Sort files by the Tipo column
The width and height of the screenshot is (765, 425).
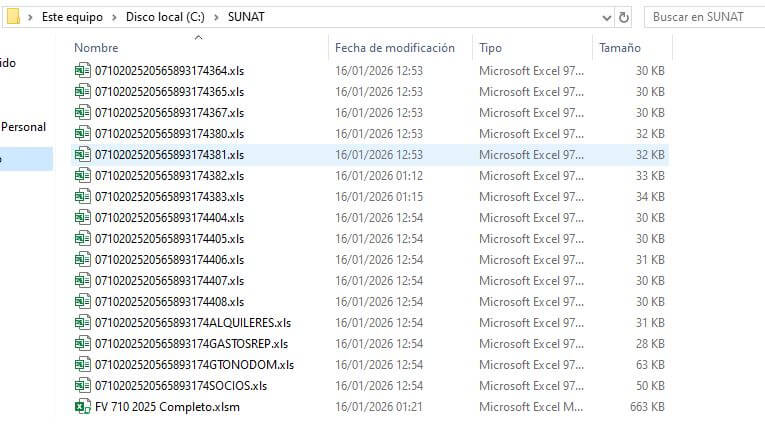click(x=490, y=48)
